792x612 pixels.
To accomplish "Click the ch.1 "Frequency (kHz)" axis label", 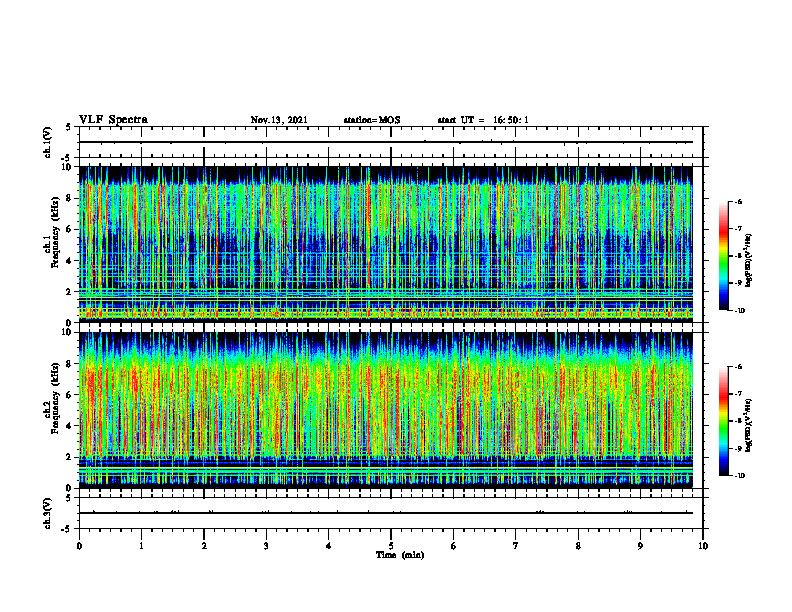I will click(x=56, y=232).
